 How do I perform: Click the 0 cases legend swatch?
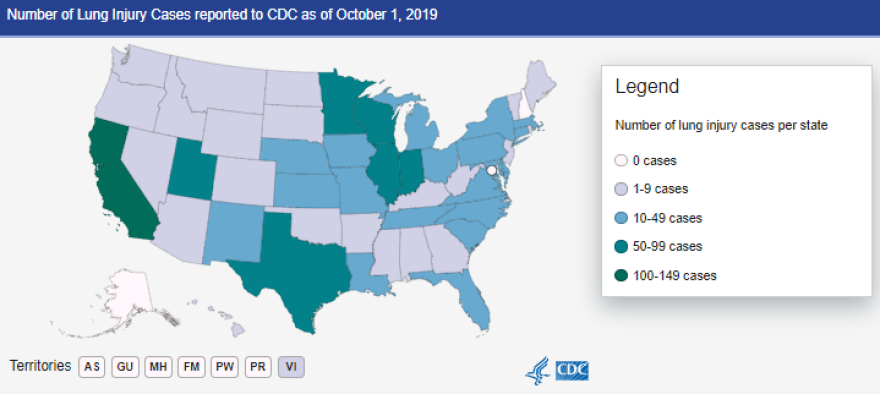621,161
